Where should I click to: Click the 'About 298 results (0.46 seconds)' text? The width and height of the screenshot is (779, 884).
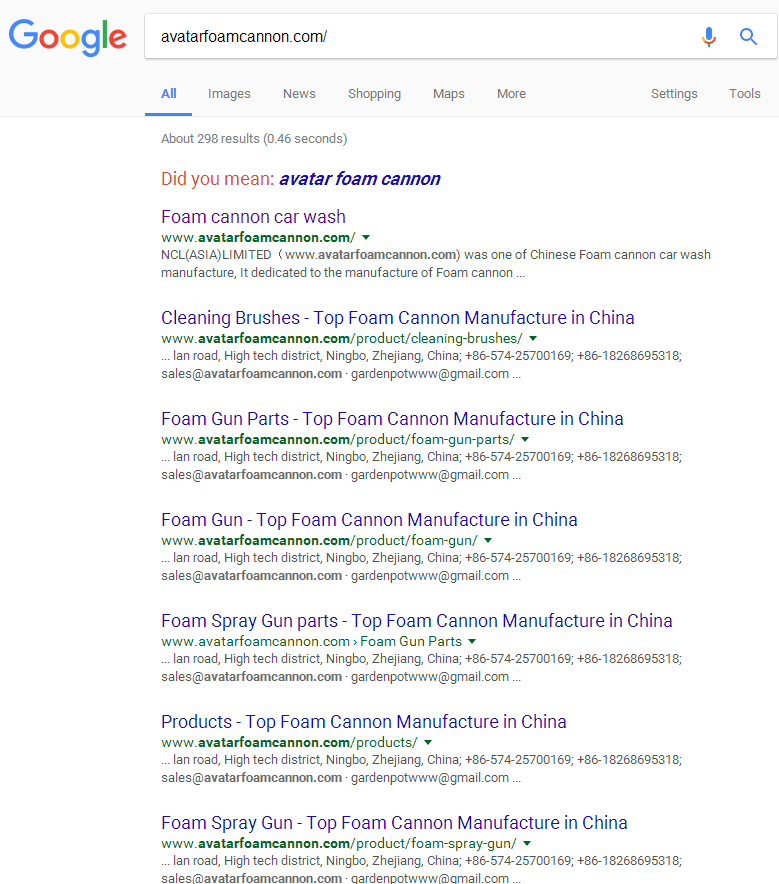coord(254,139)
